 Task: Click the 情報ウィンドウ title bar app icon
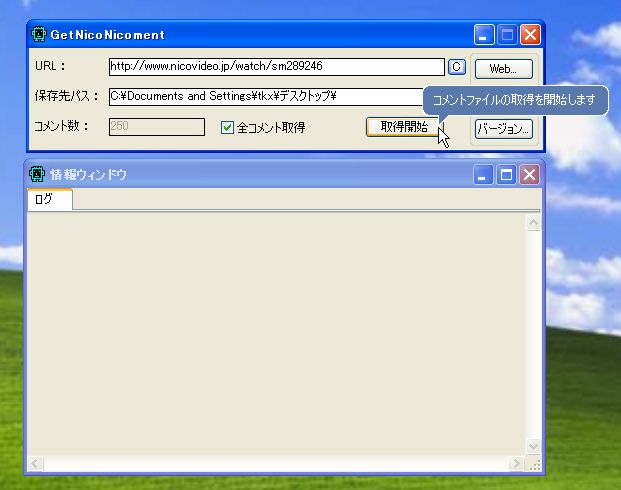(37, 174)
